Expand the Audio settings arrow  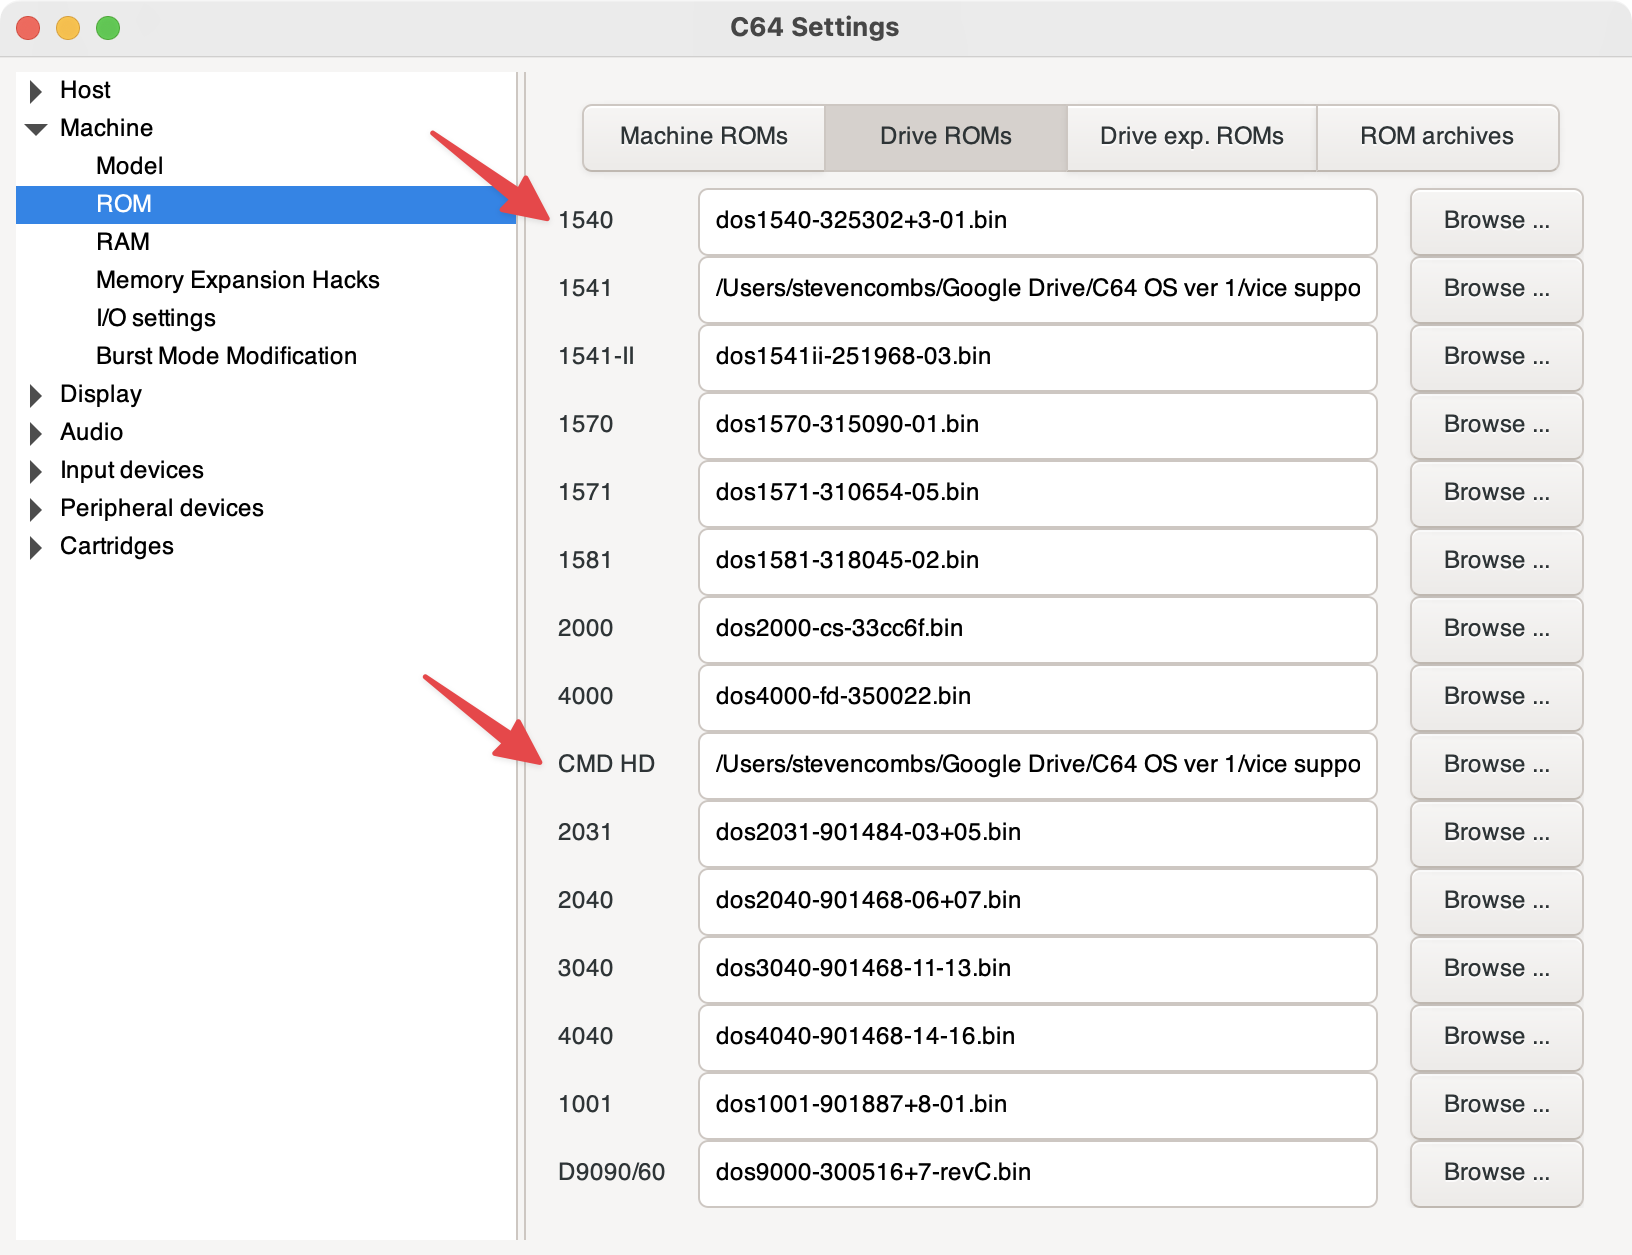click(x=36, y=433)
